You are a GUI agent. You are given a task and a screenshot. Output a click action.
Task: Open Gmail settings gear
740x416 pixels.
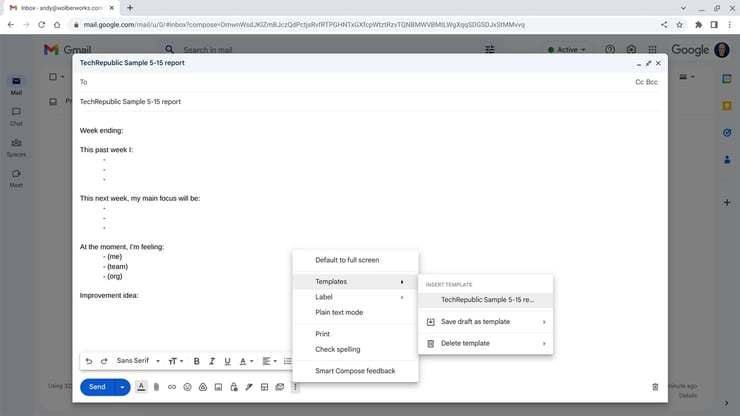[631, 50]
